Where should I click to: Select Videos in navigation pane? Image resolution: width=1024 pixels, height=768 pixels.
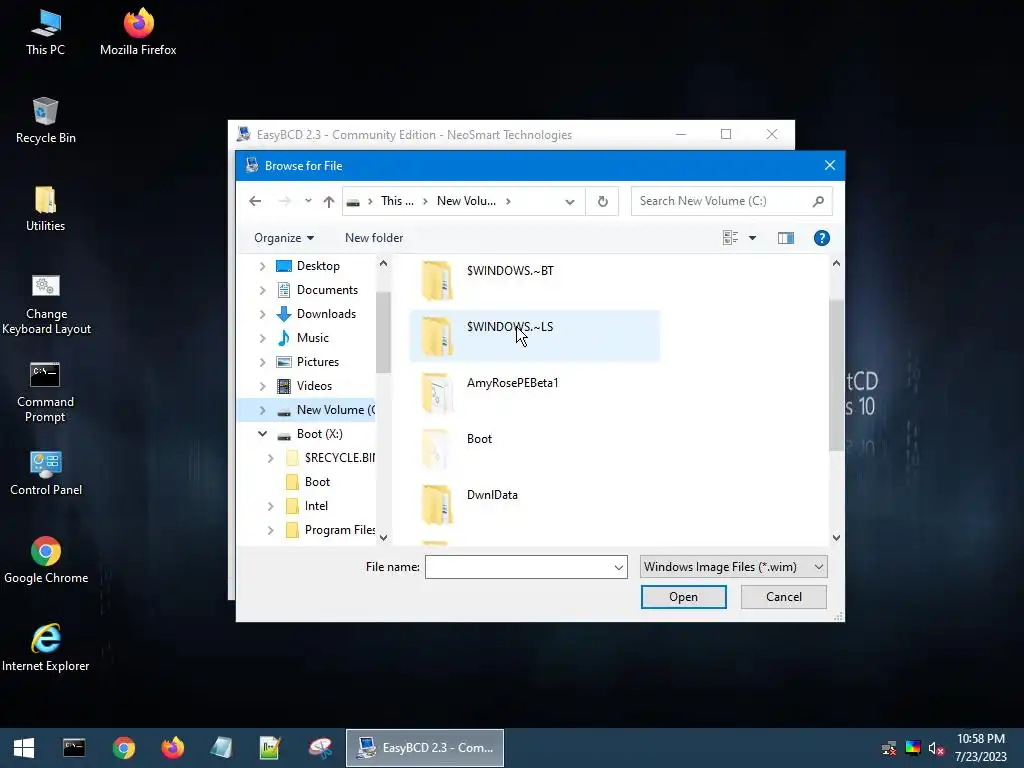(313, 386)
